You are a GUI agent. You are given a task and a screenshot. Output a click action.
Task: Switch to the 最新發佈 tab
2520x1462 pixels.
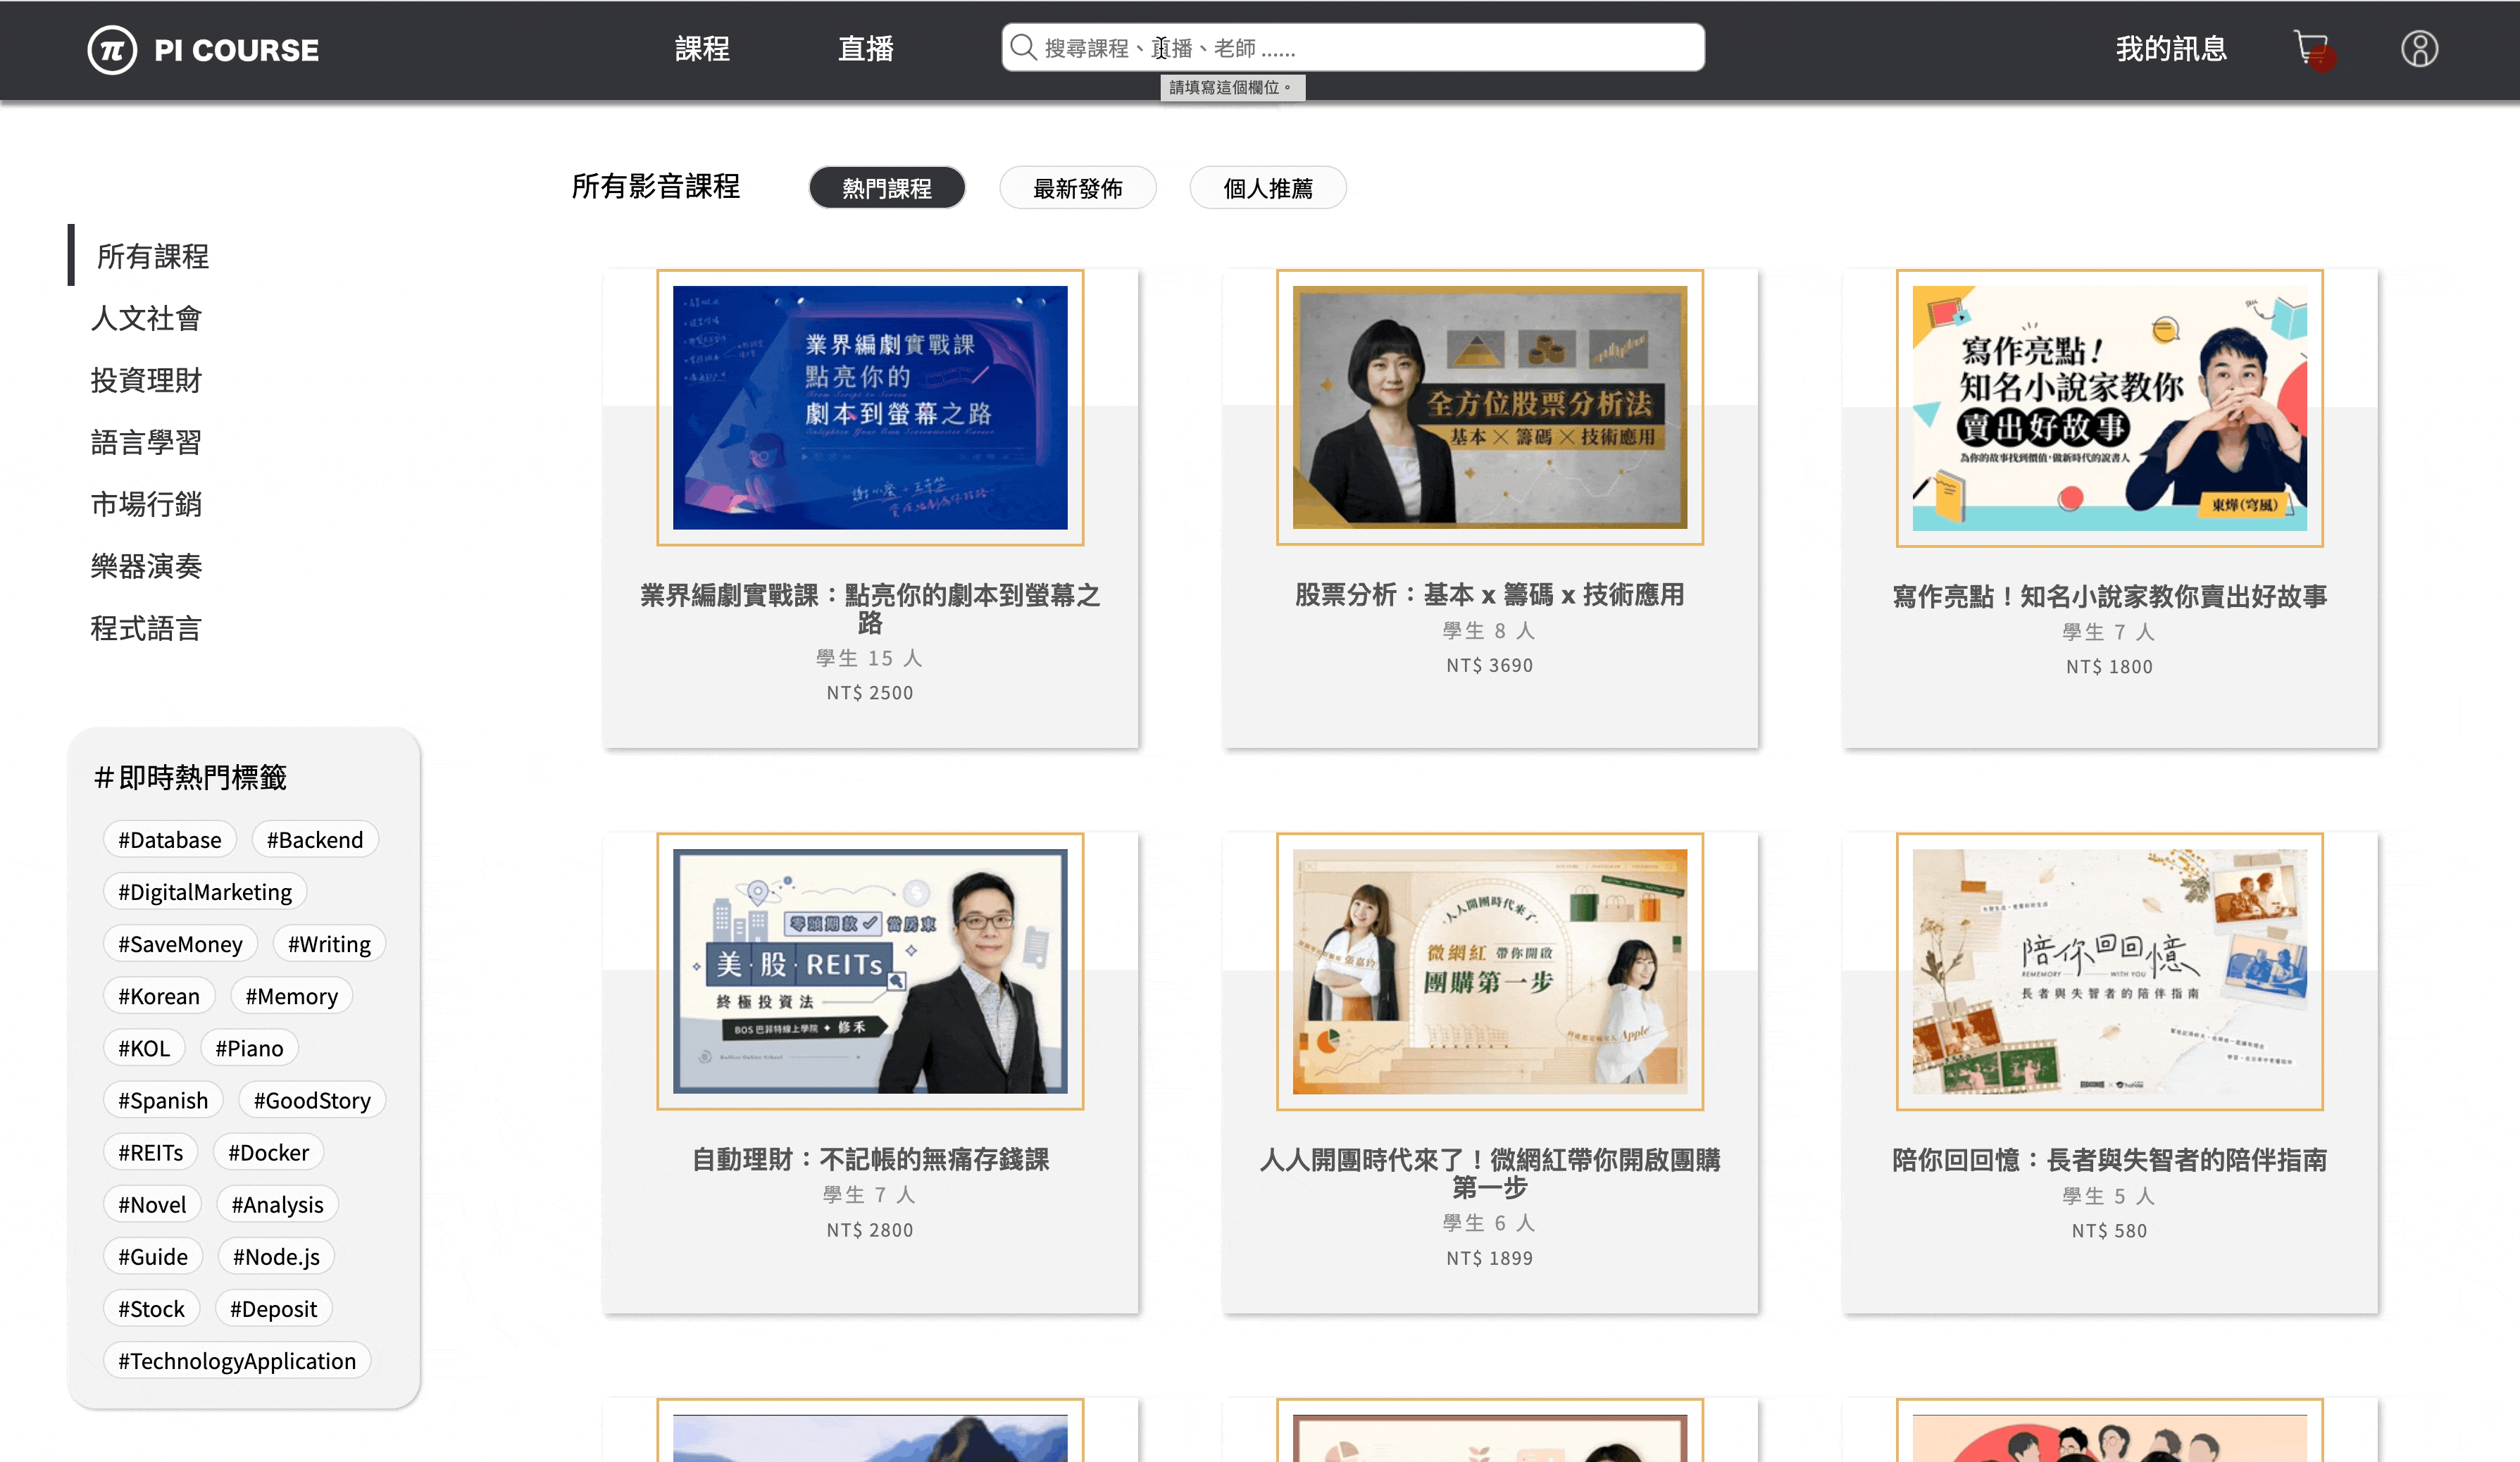point(1078,187)
